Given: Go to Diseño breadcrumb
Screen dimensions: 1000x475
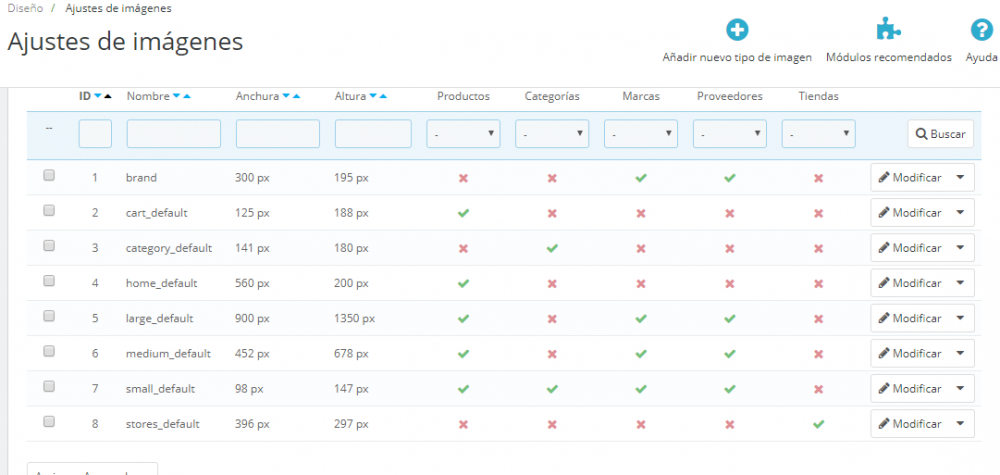Looking at the screenshot, I should tap(25, 9).
